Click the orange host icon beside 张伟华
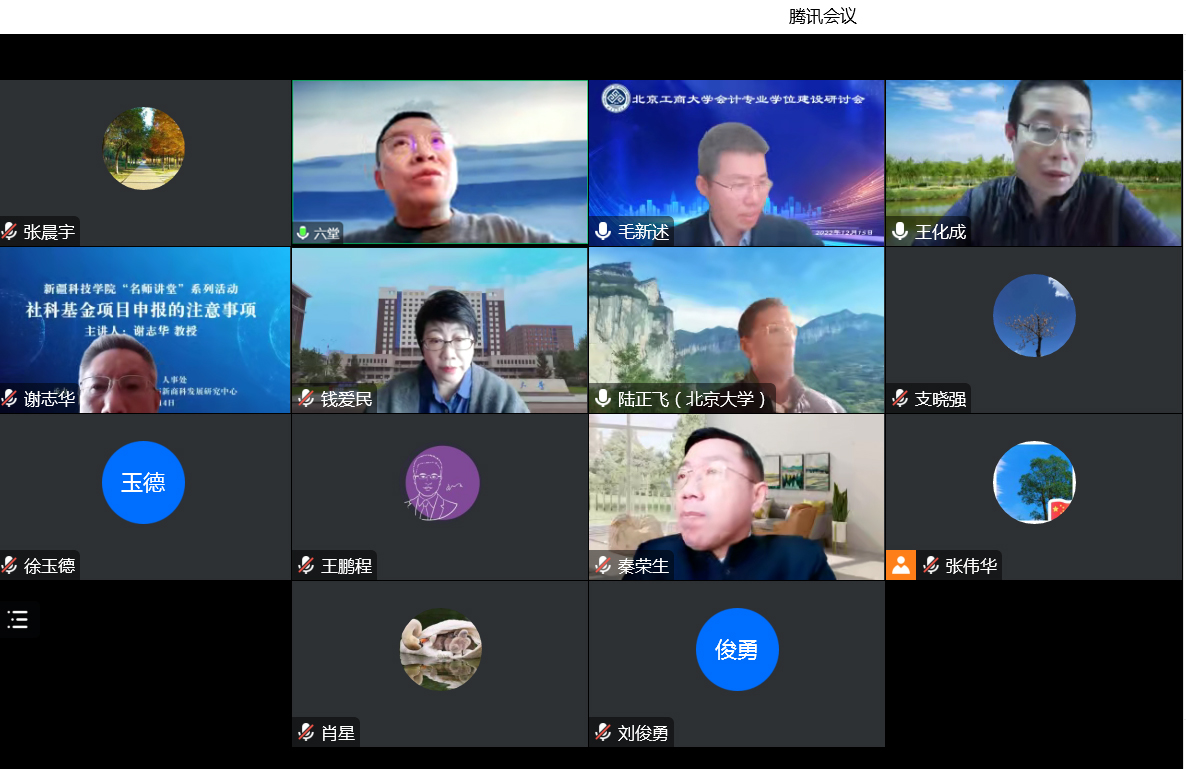This screenshot has width=1186, height=769. click(901, 565)
